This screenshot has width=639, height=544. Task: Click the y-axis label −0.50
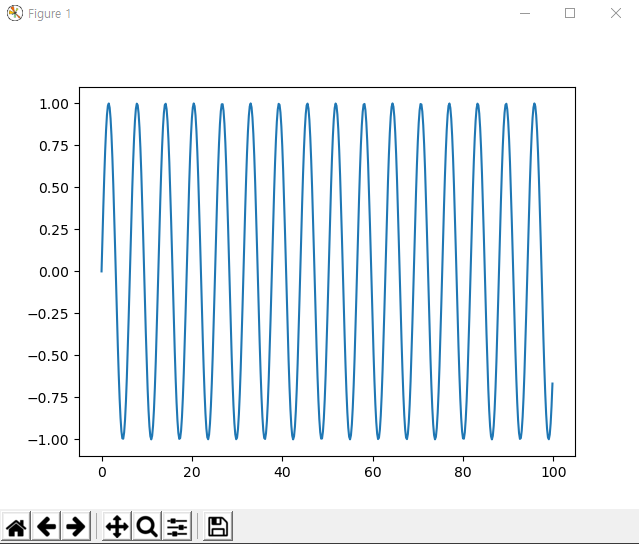48,356
